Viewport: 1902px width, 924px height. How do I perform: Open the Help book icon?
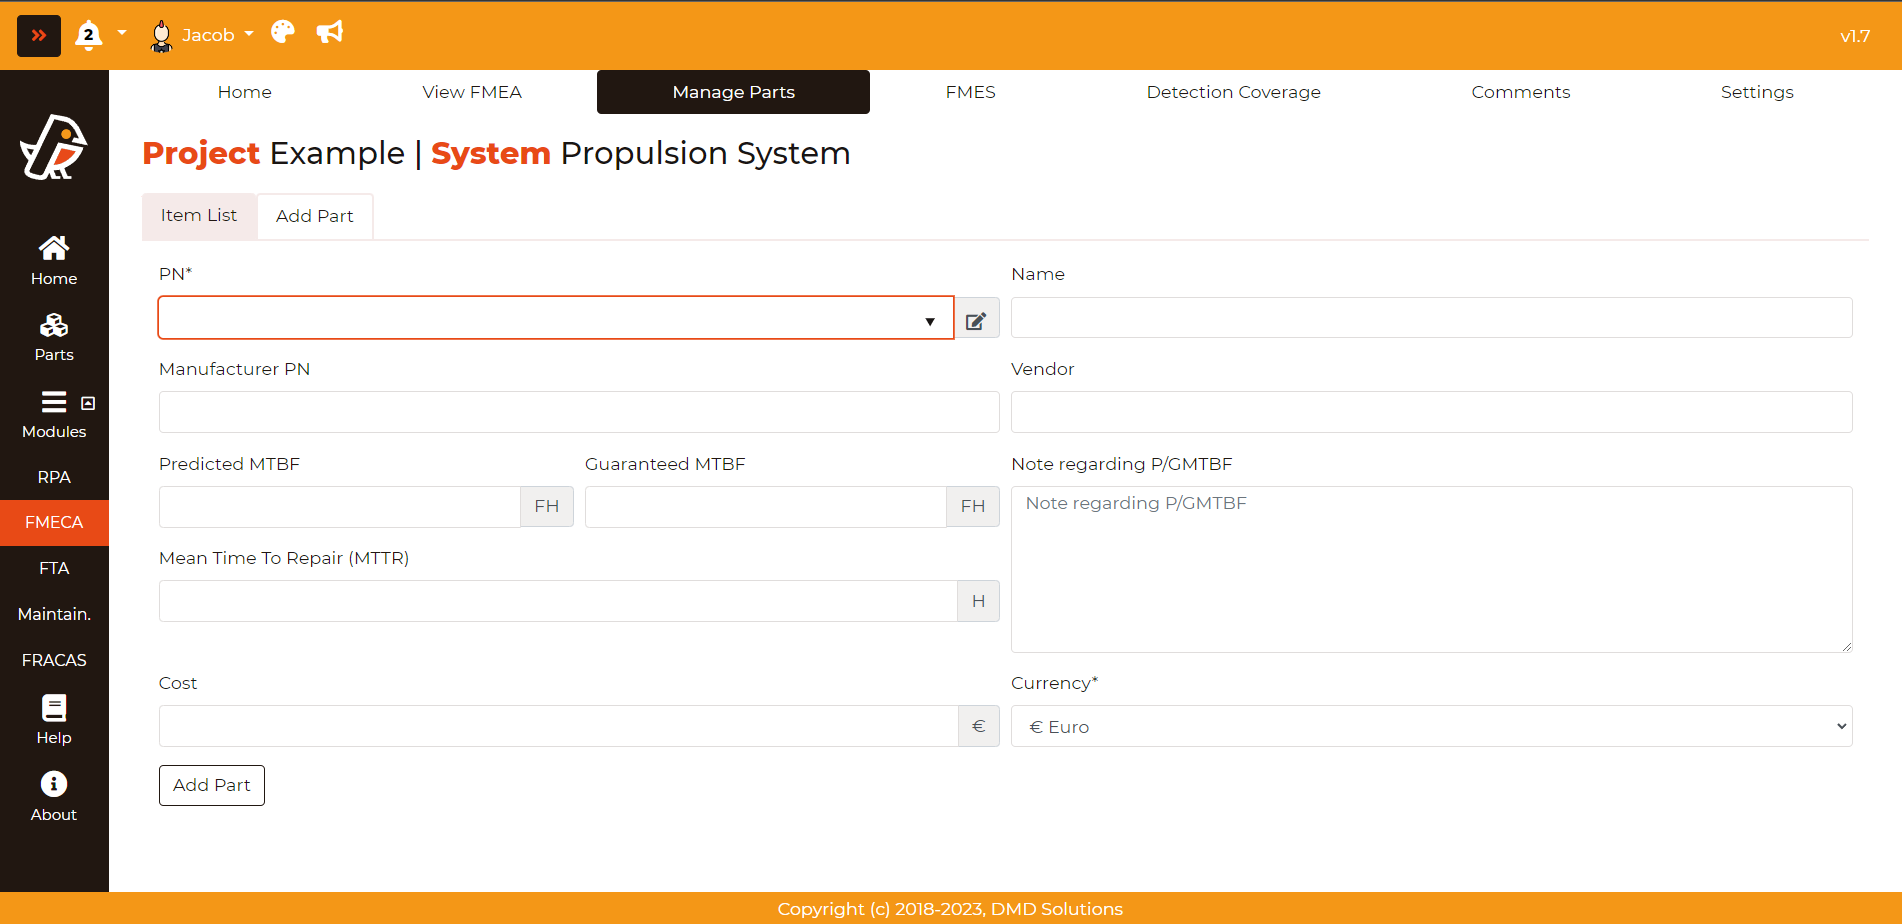(54, 719)
